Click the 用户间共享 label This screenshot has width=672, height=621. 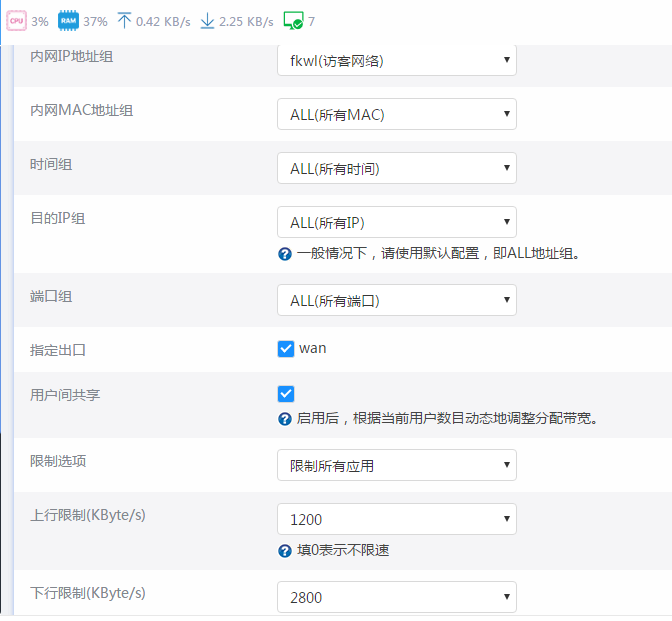coord(65,395)
